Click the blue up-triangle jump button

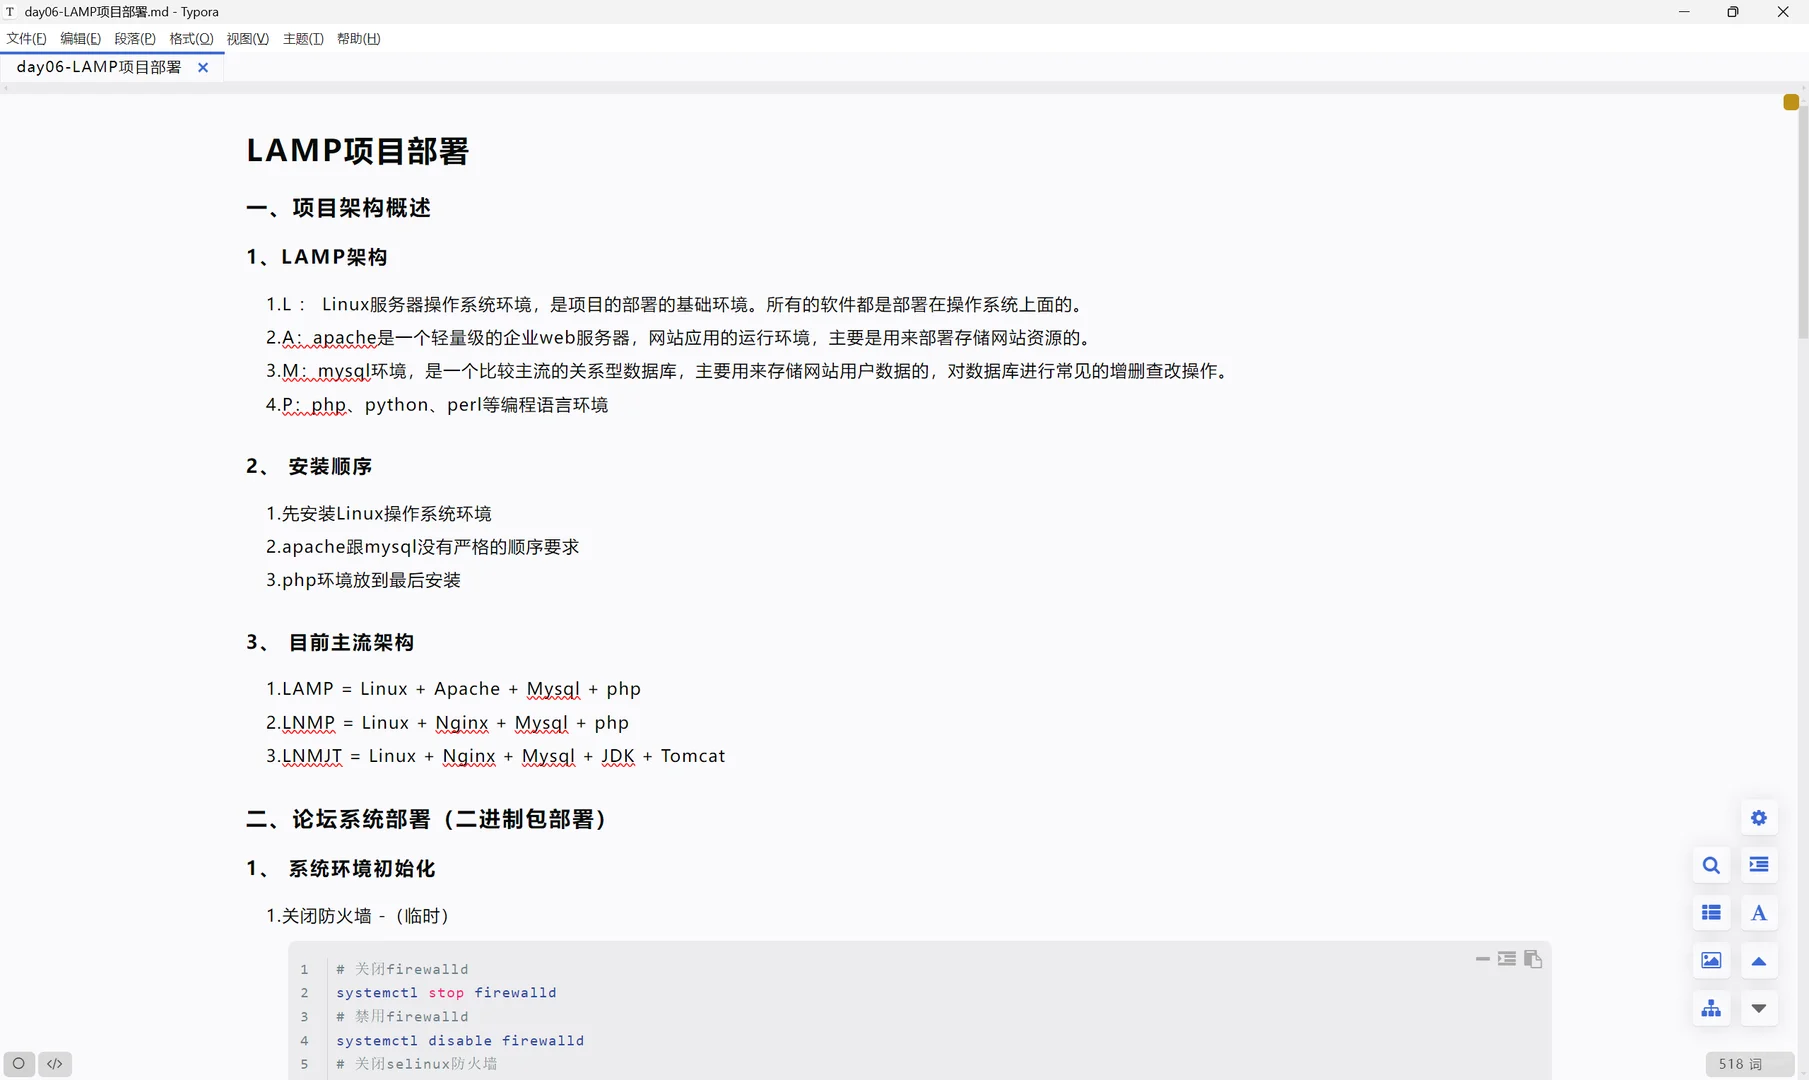click(1758, 961)
